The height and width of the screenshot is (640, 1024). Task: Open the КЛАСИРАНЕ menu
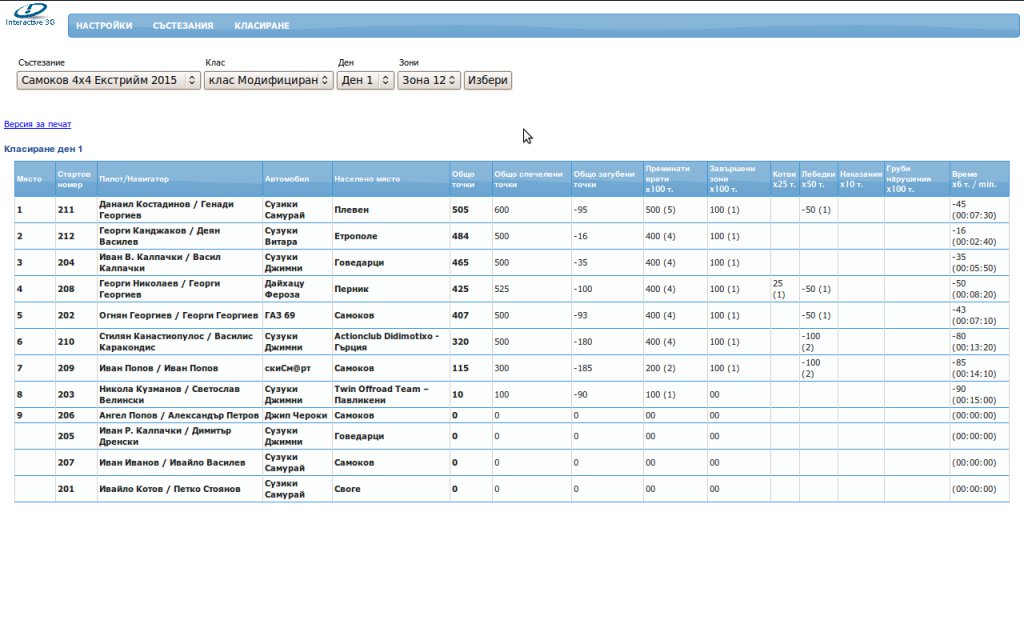(x=262, y=26)
